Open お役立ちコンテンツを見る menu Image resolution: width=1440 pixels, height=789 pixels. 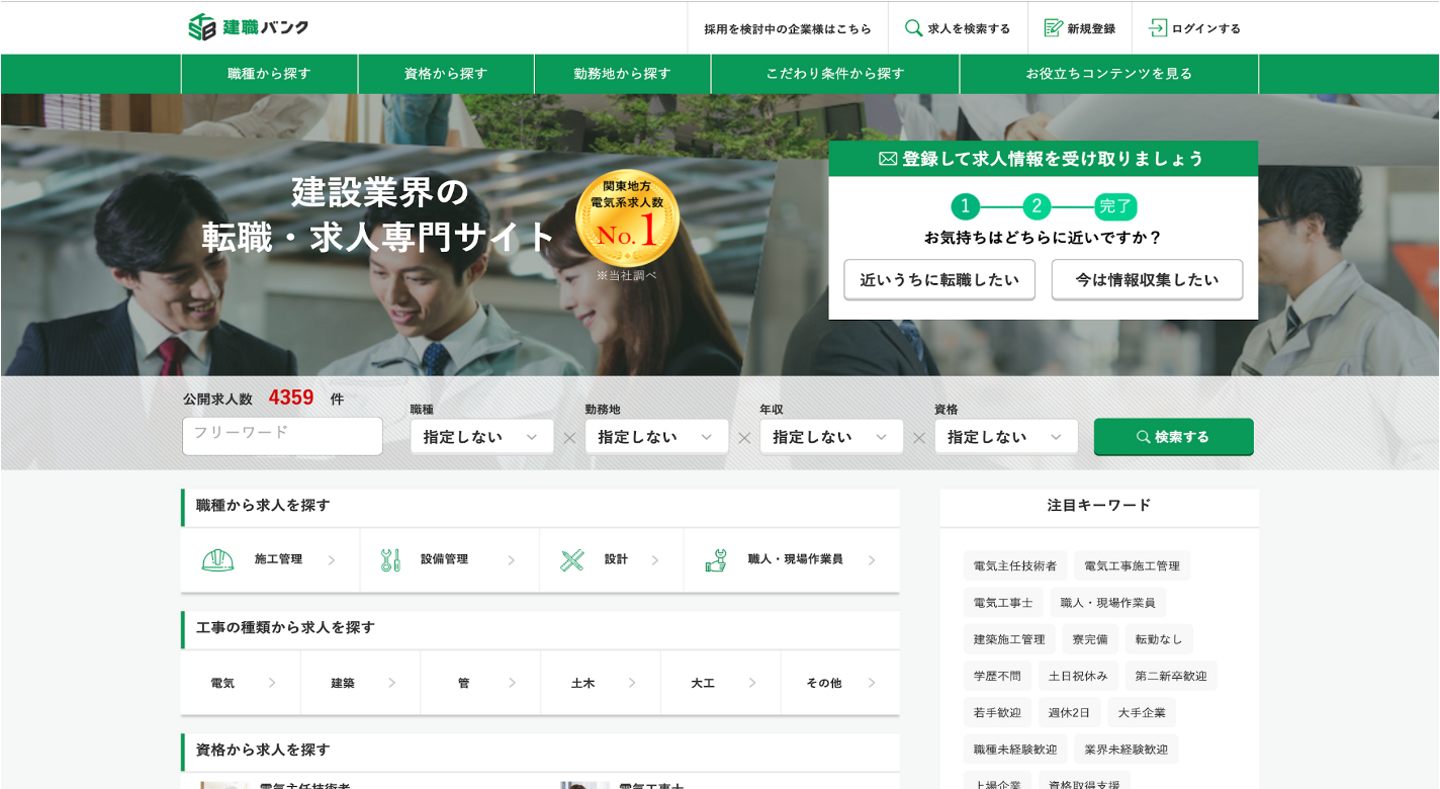click(x=1109, y=74)
